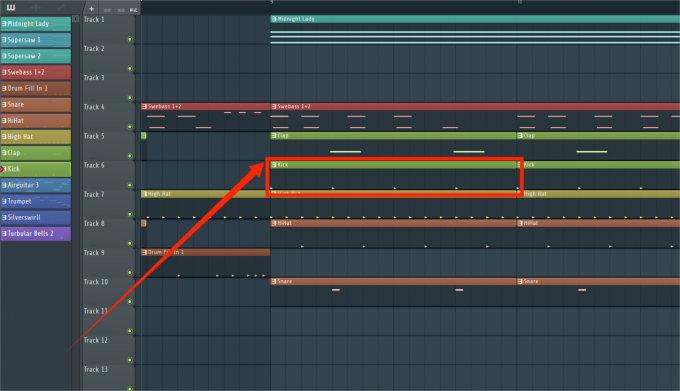Mute Track 6 using its green indicator
680x391 pixels.
pos(130,185)
